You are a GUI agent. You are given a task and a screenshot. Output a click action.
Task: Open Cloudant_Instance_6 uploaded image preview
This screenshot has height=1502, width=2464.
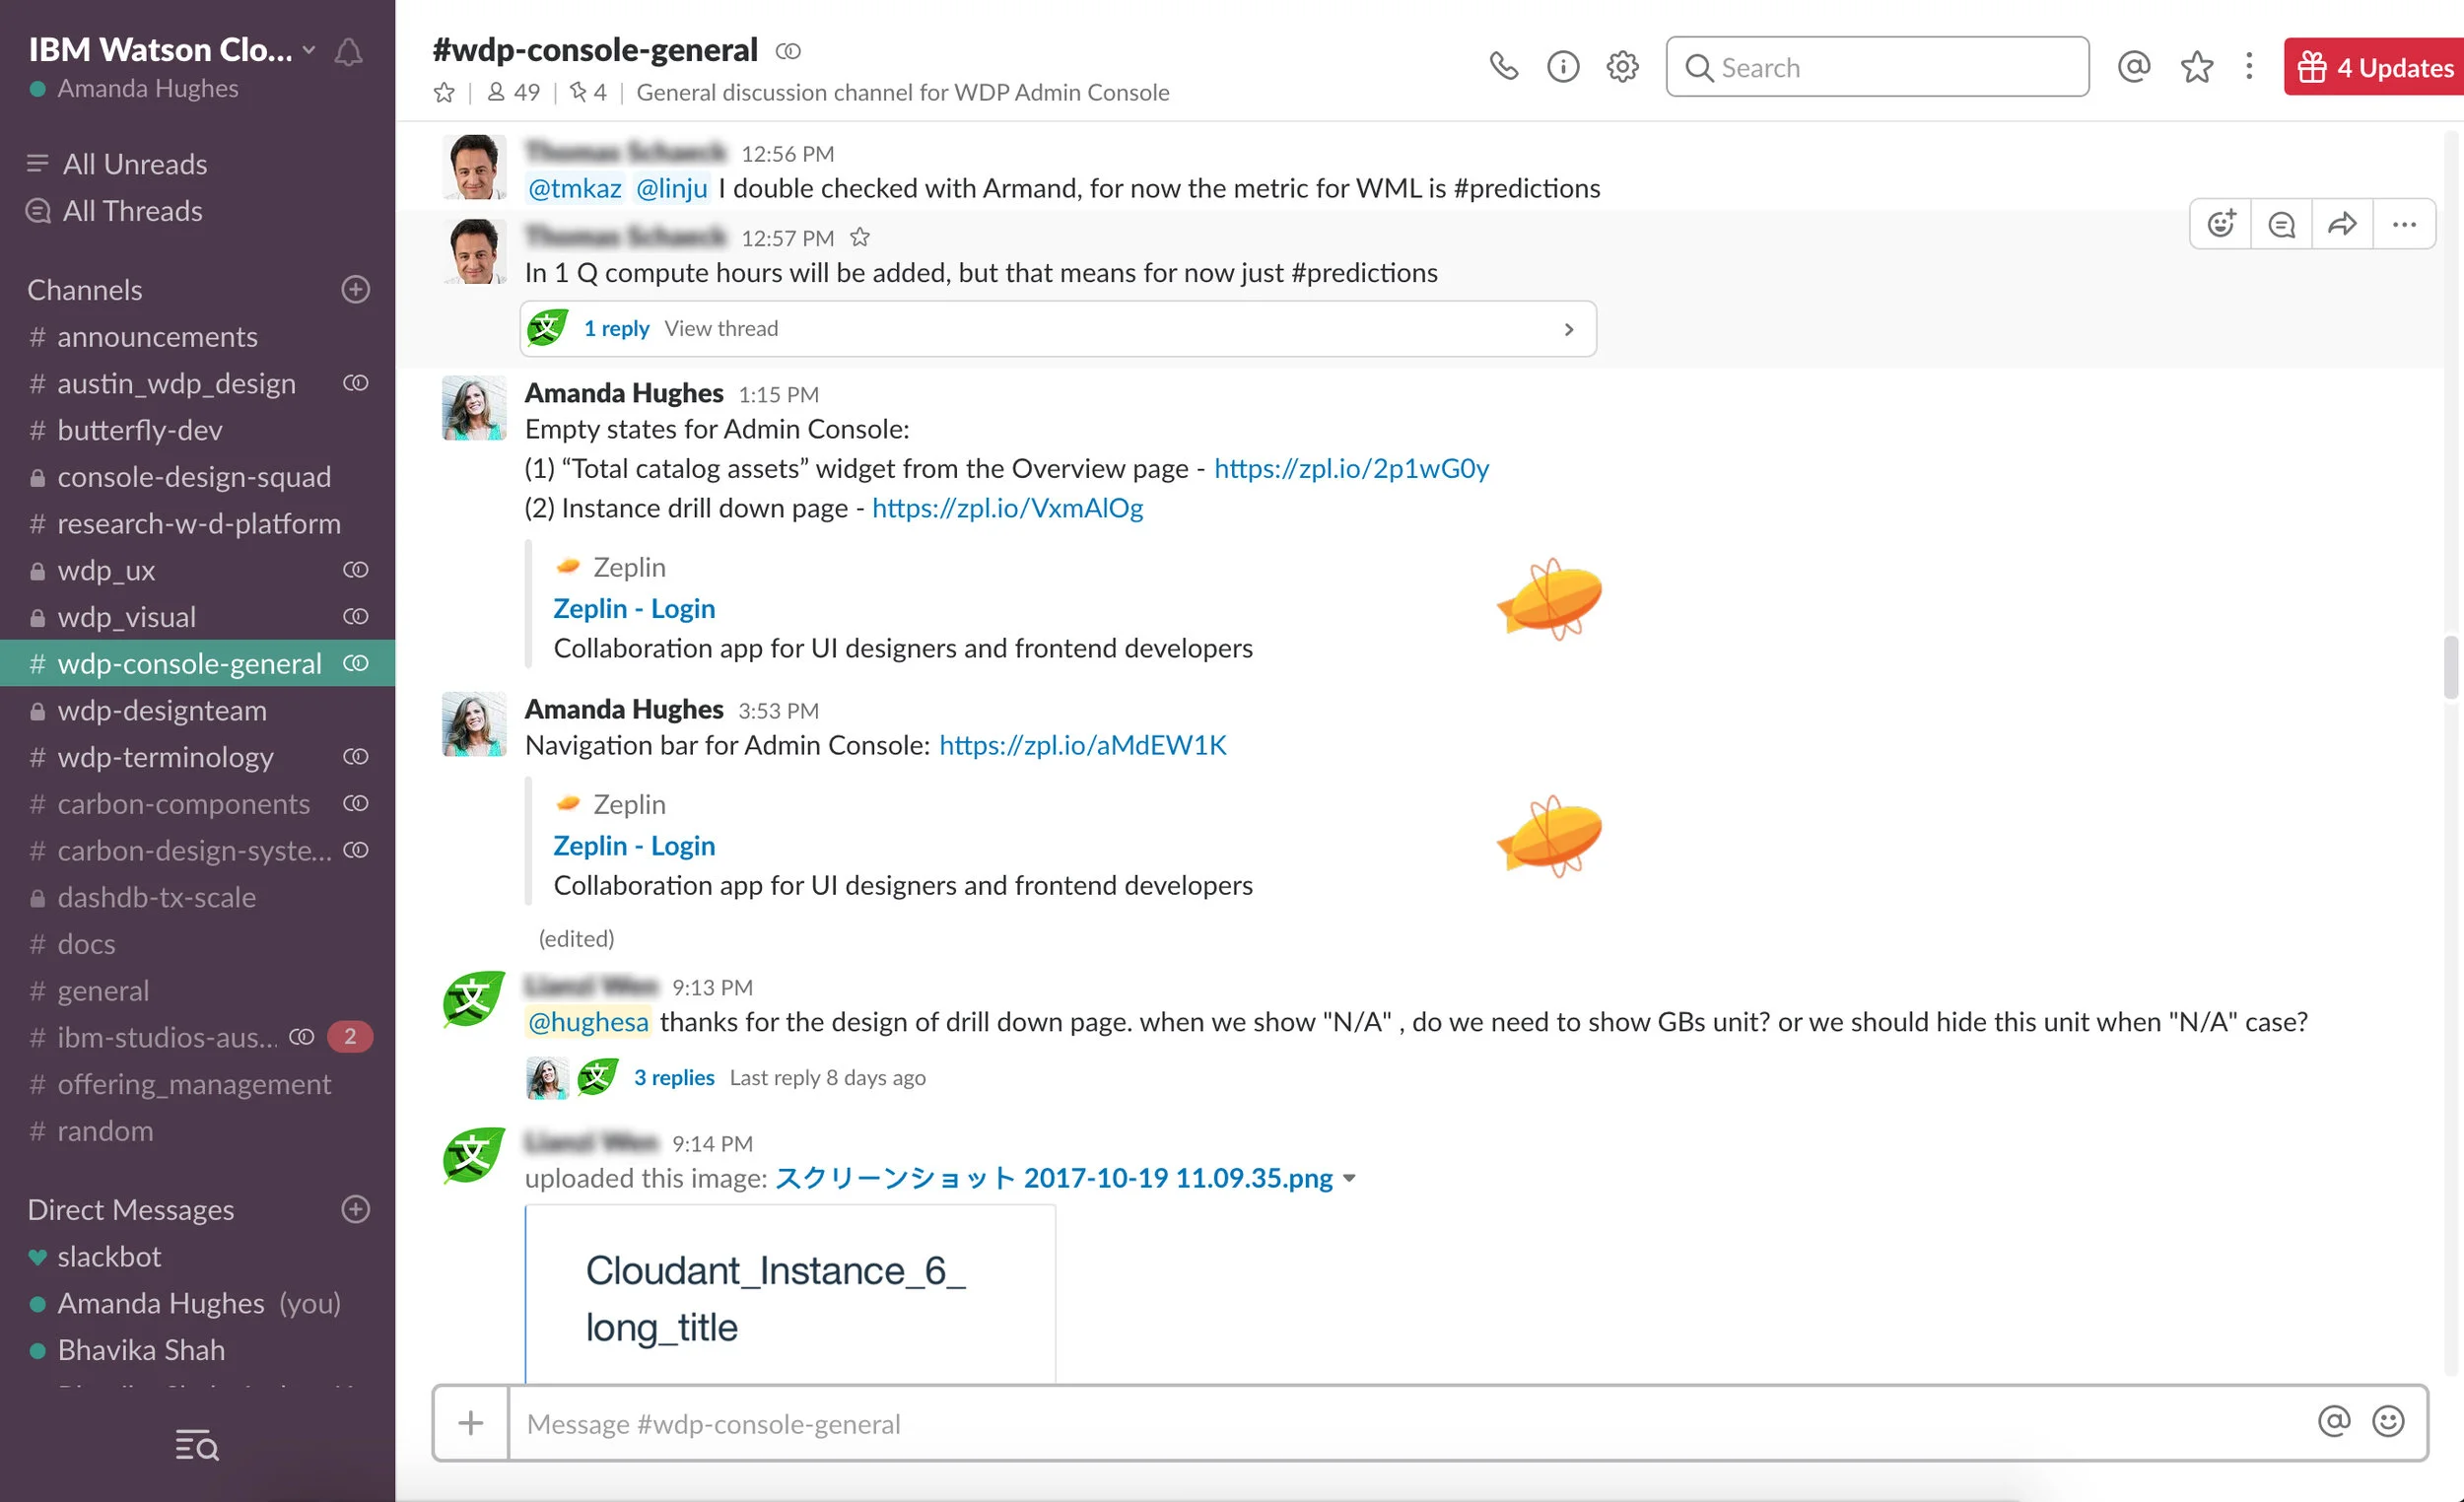(x=790, y=1295)
